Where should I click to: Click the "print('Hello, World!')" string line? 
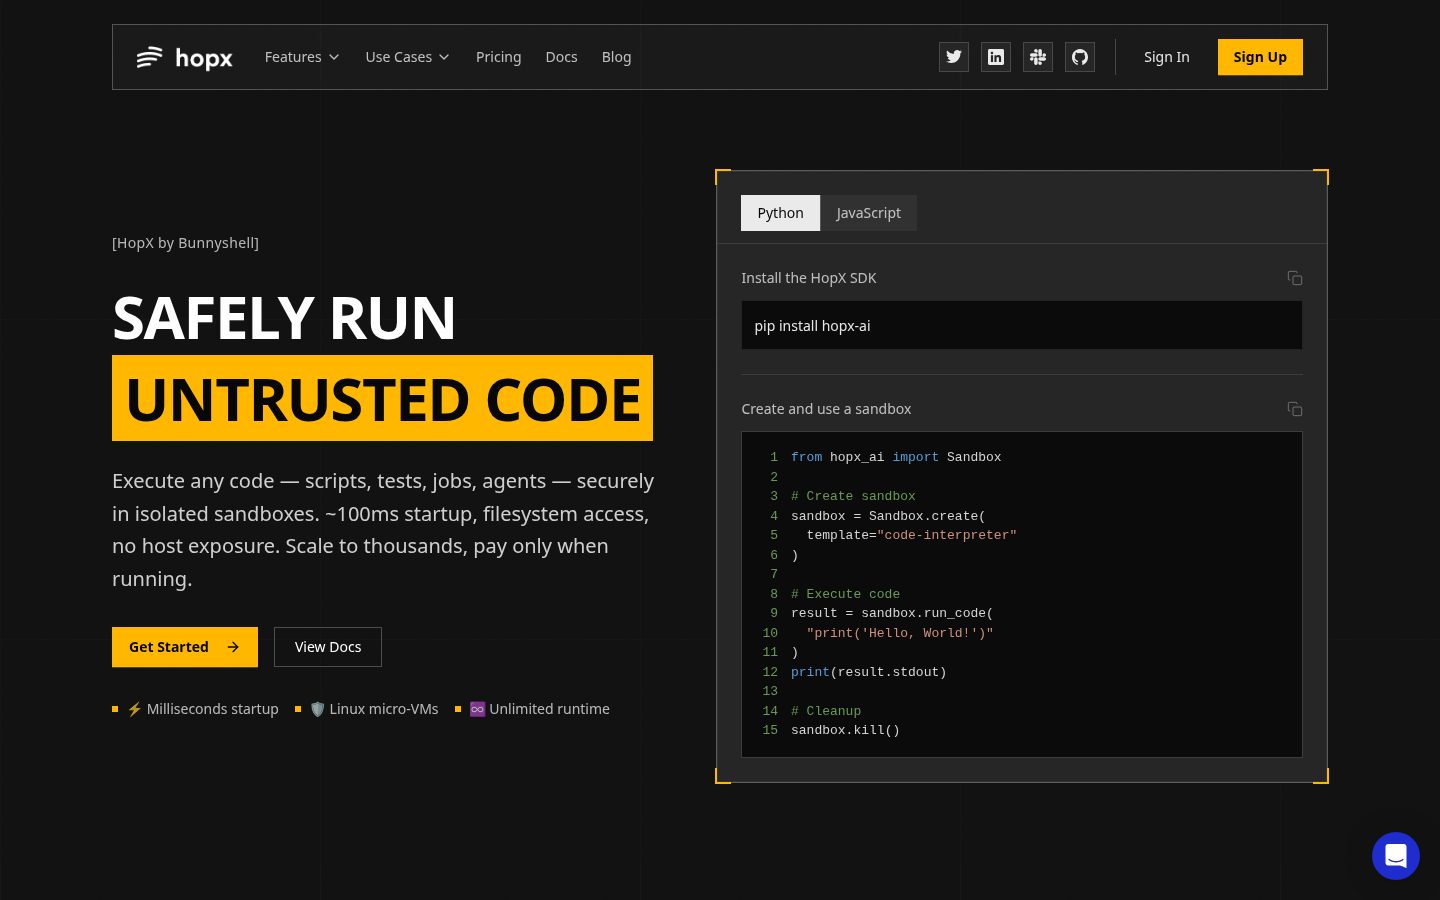click(899, 633)
